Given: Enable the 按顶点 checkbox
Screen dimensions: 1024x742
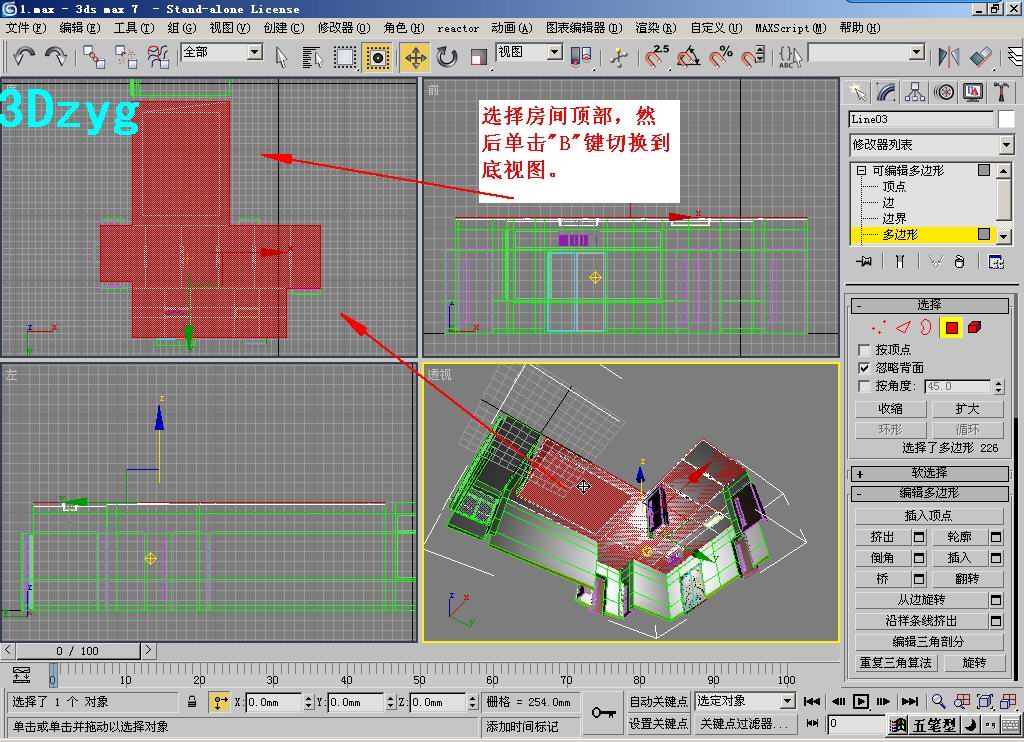Looking at the screenshot, I should 865,350.
